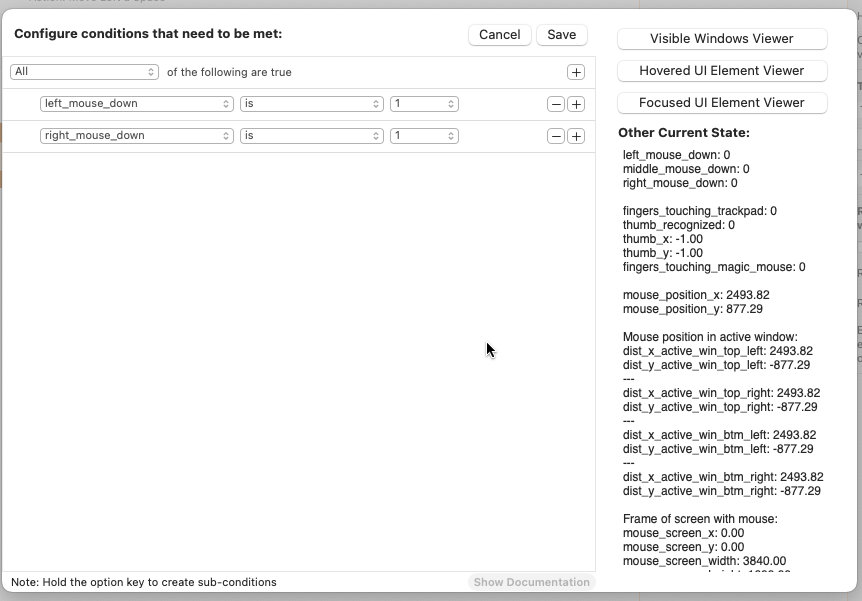Click dist_y_active_win_btm_left value line

pos(718,449)
